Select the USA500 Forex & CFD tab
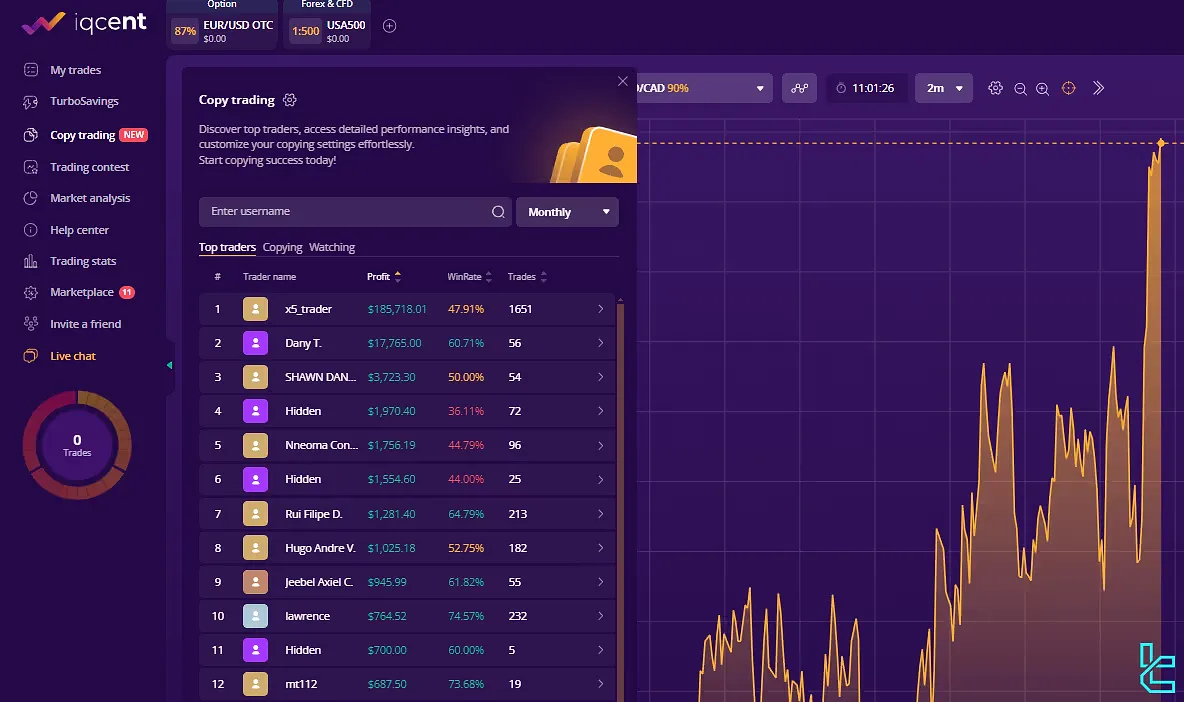Screen dimensions: 1184x702 click(327, 30)
